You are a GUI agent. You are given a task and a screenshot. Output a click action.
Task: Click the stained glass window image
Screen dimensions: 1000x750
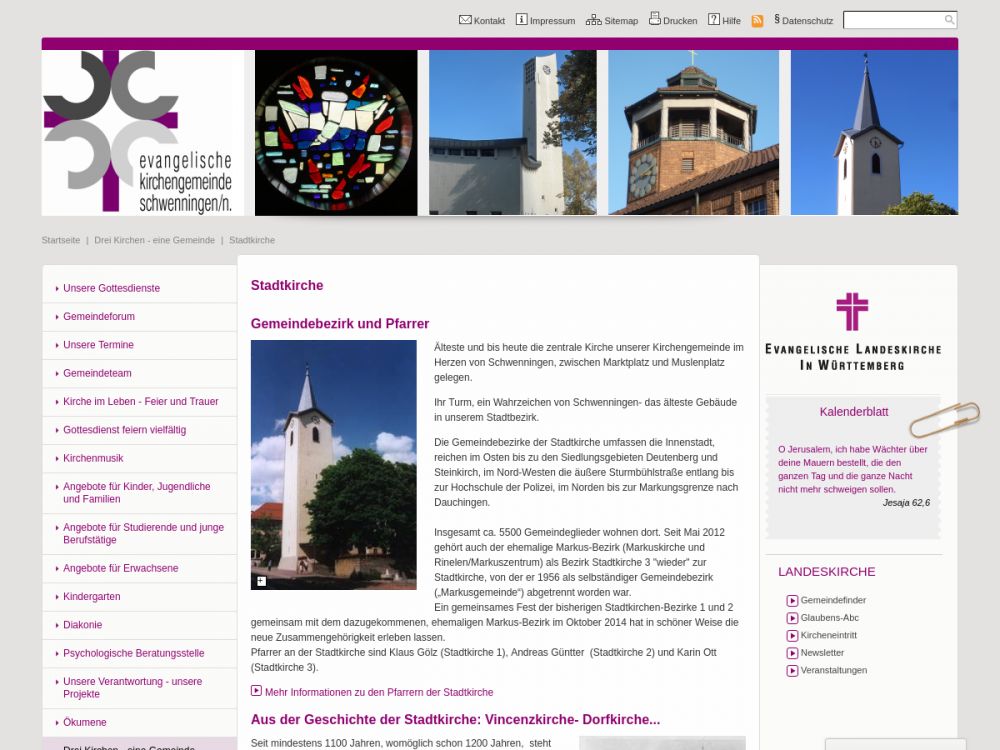point(336,133)
